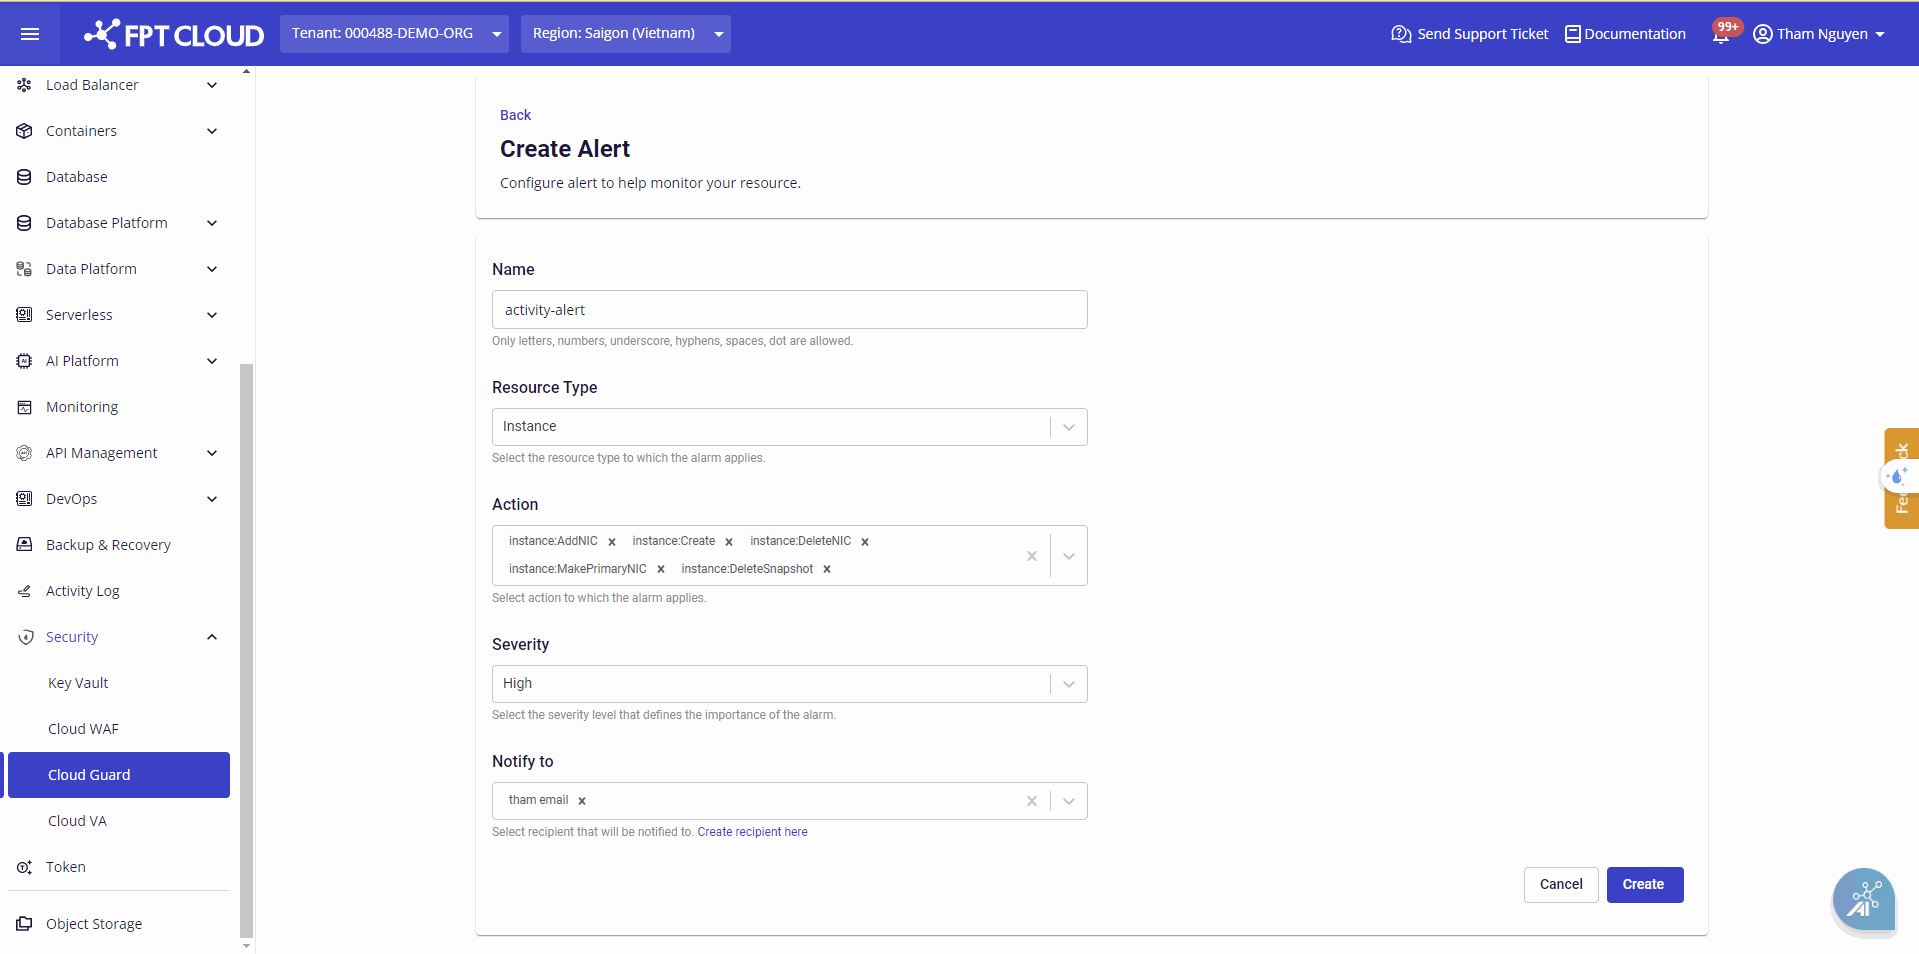
Task: Click the sidebar vertical scrollbar
Action: coord(246,650)
